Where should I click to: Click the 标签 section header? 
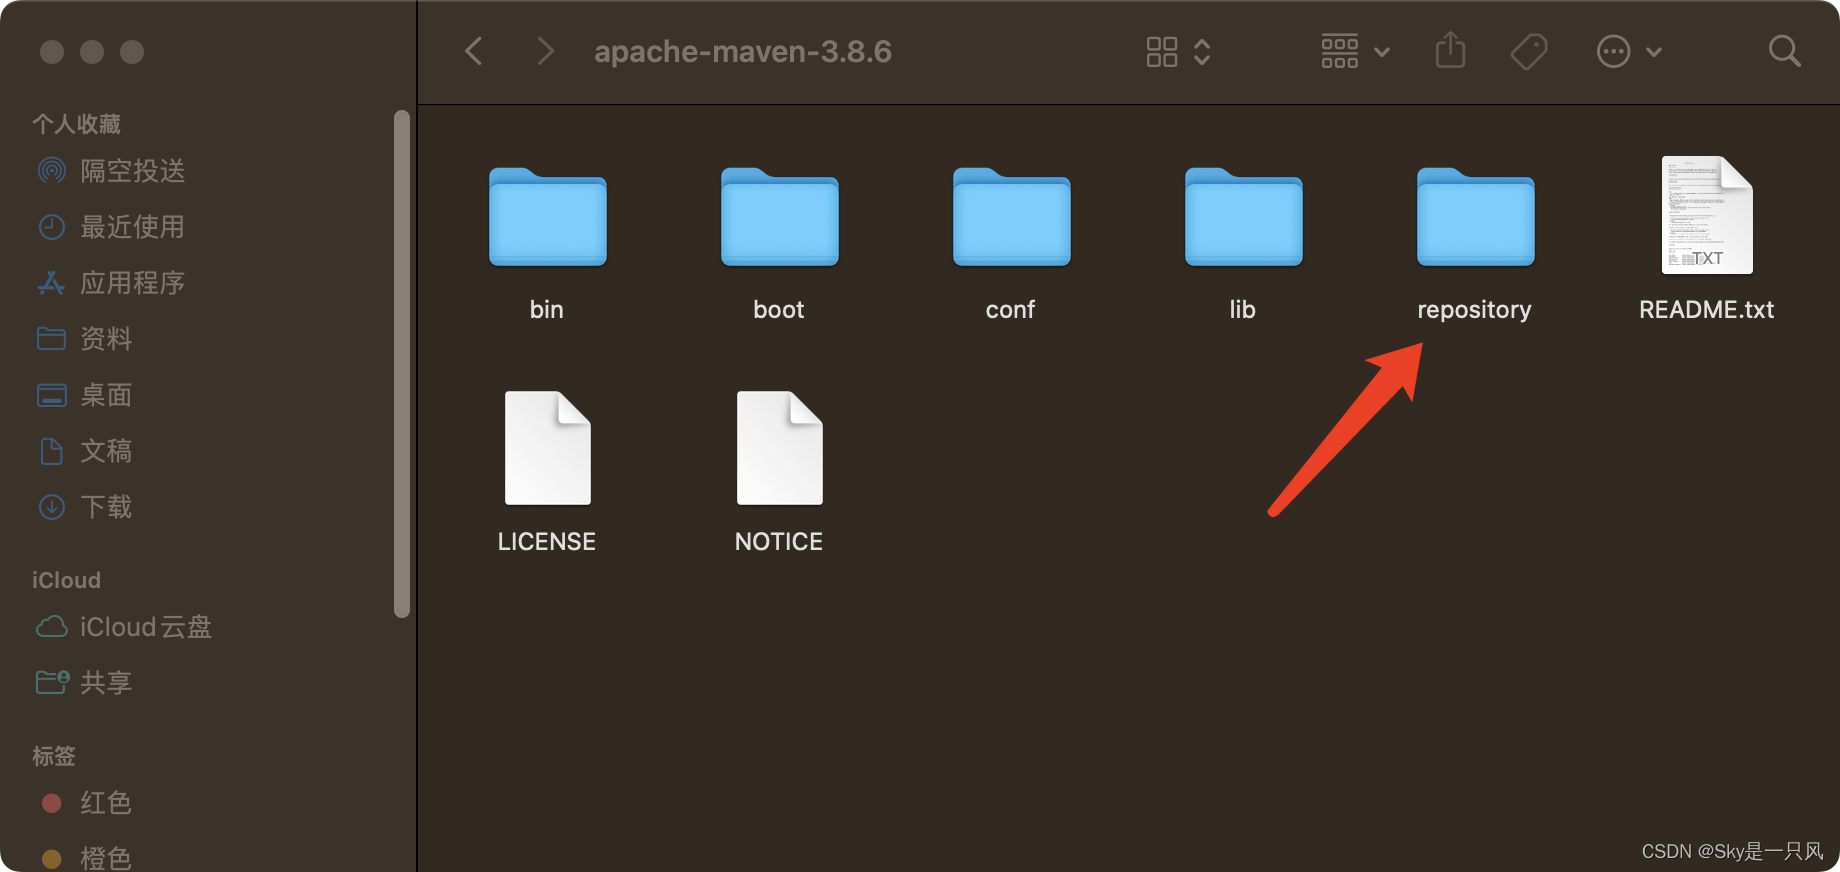[54, 756]
